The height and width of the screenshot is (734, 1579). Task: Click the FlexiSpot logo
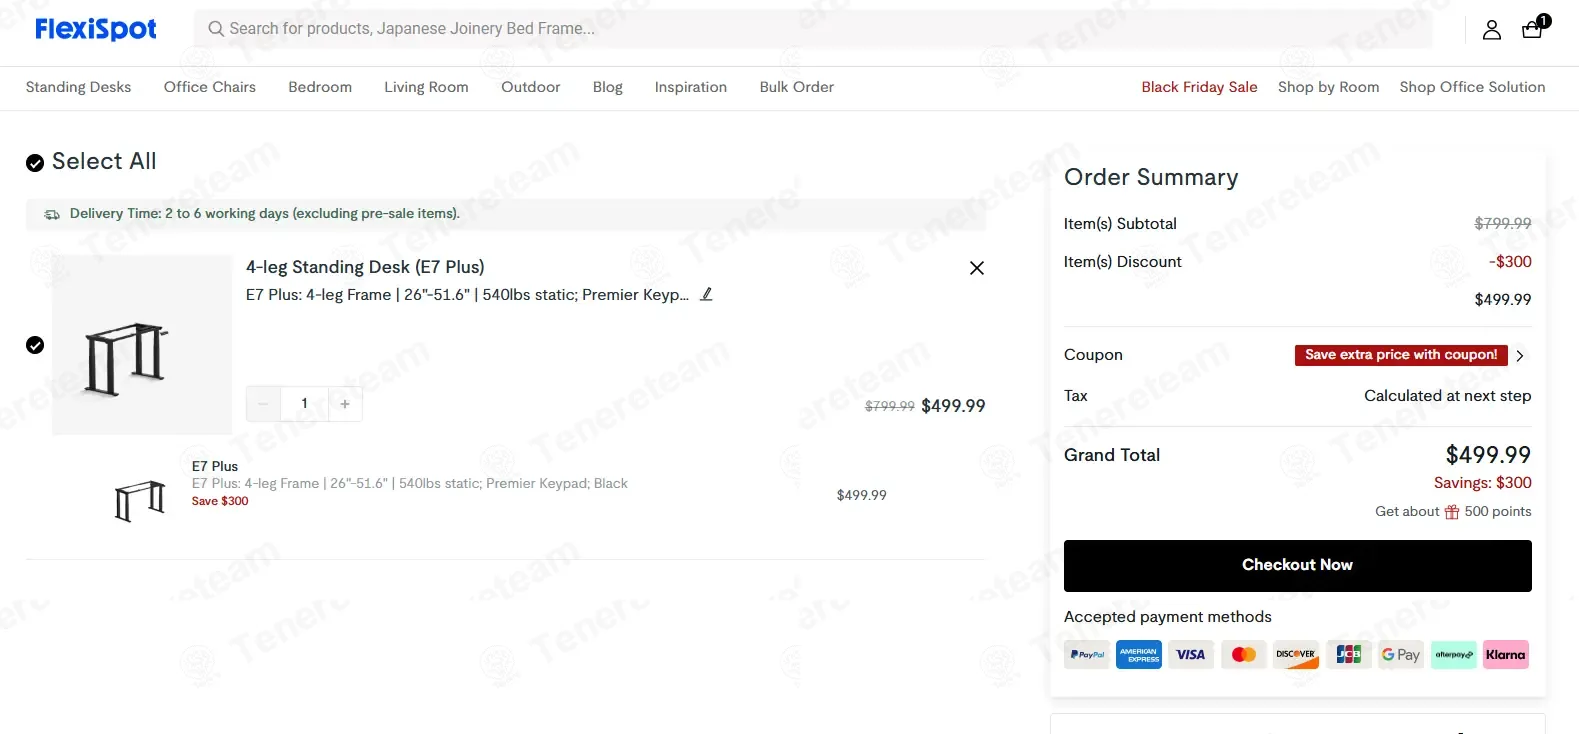coord(96,29)
